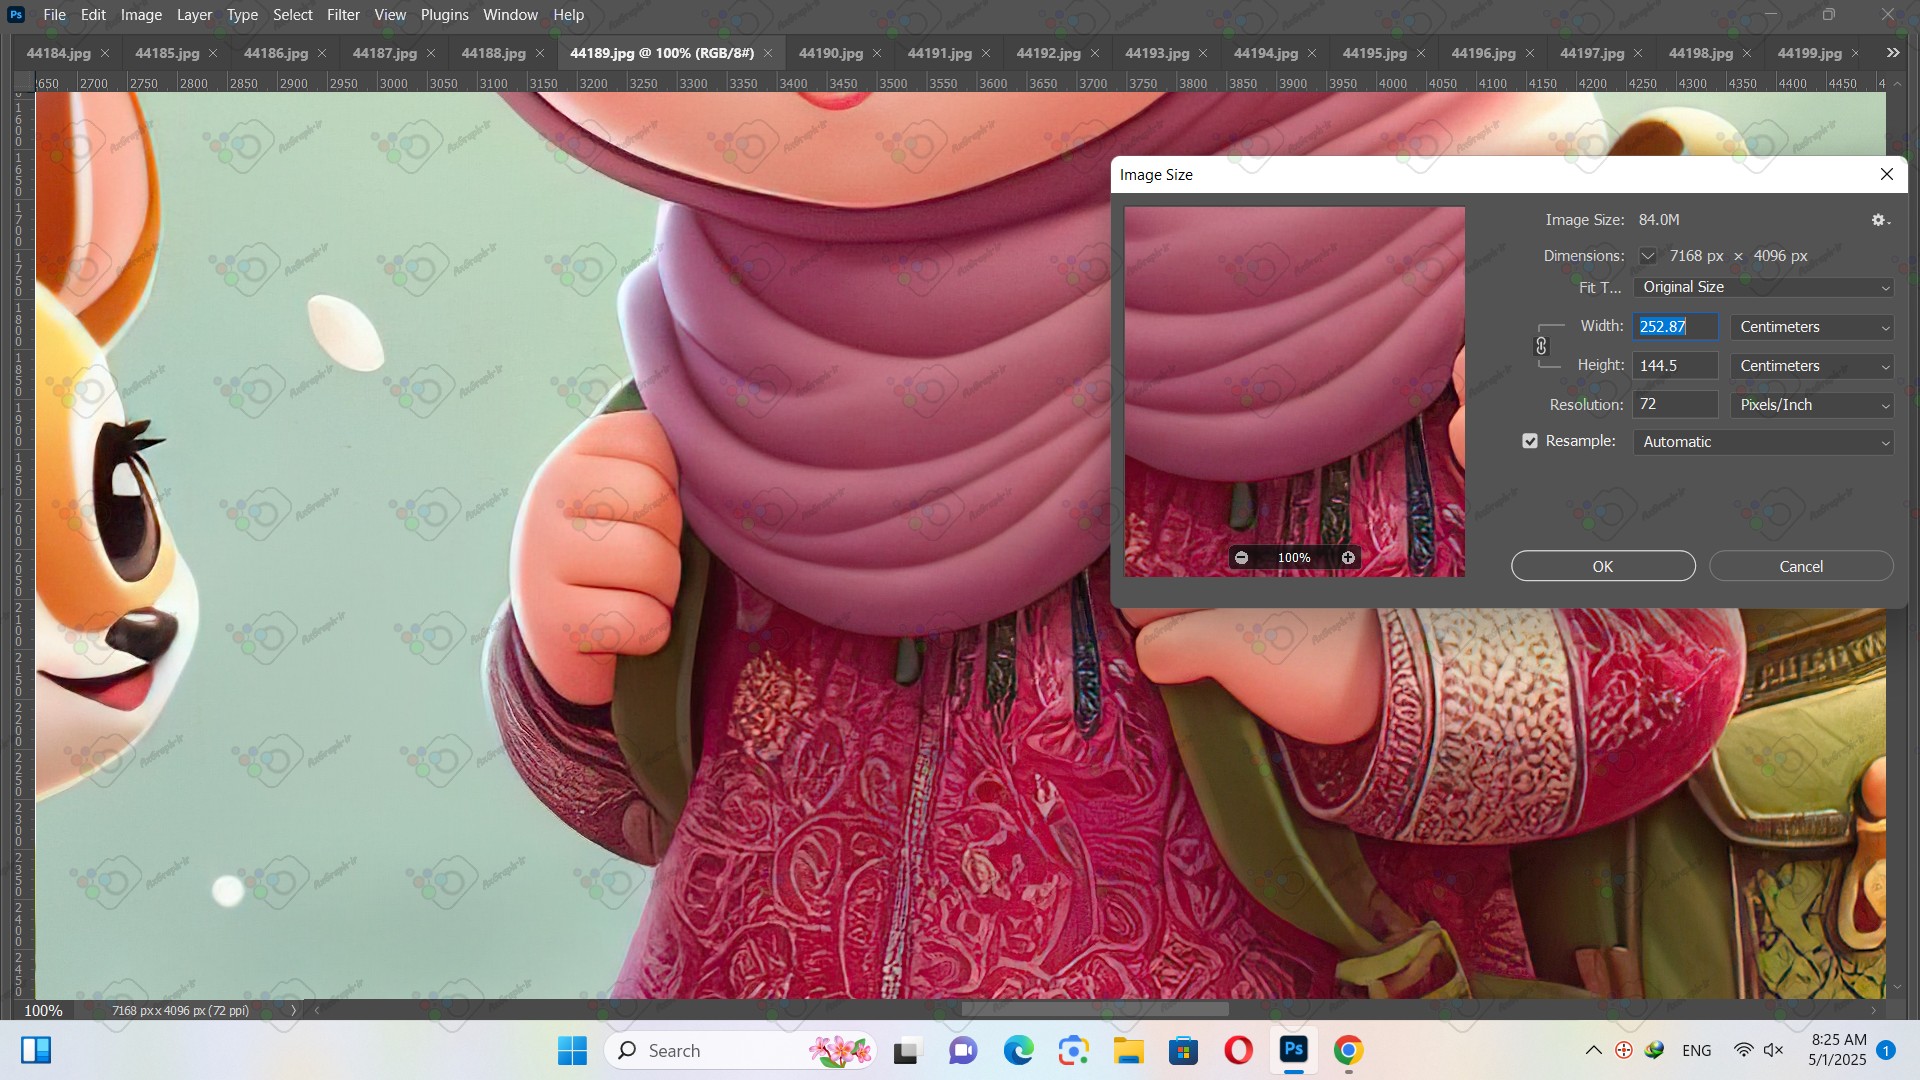Show hidden system tray icons
The image size is (1920, 1080).
tap(1594, 1050)
